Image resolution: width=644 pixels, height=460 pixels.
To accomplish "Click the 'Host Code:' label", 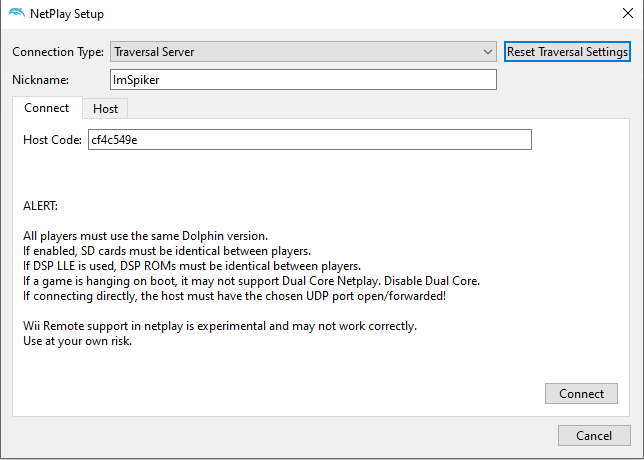I will (52, 140).
